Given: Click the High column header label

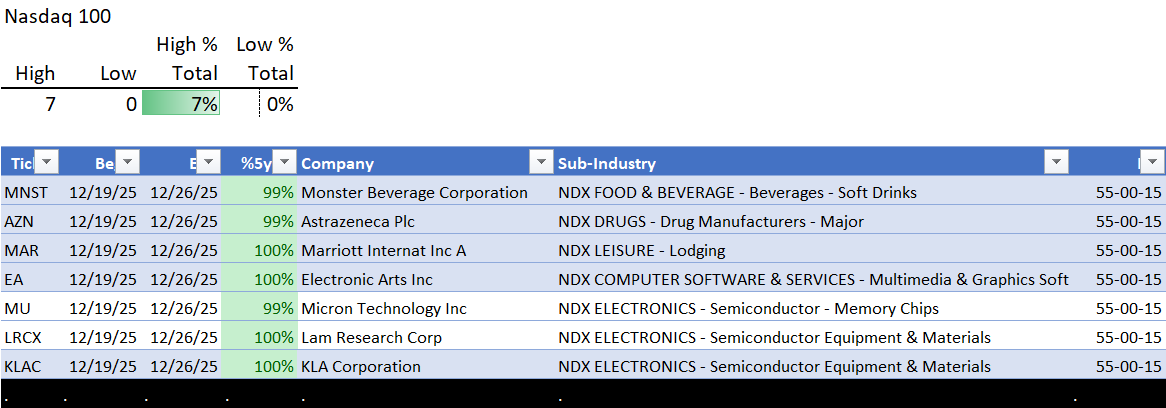Looking at the screenshot, I should 35,74.
